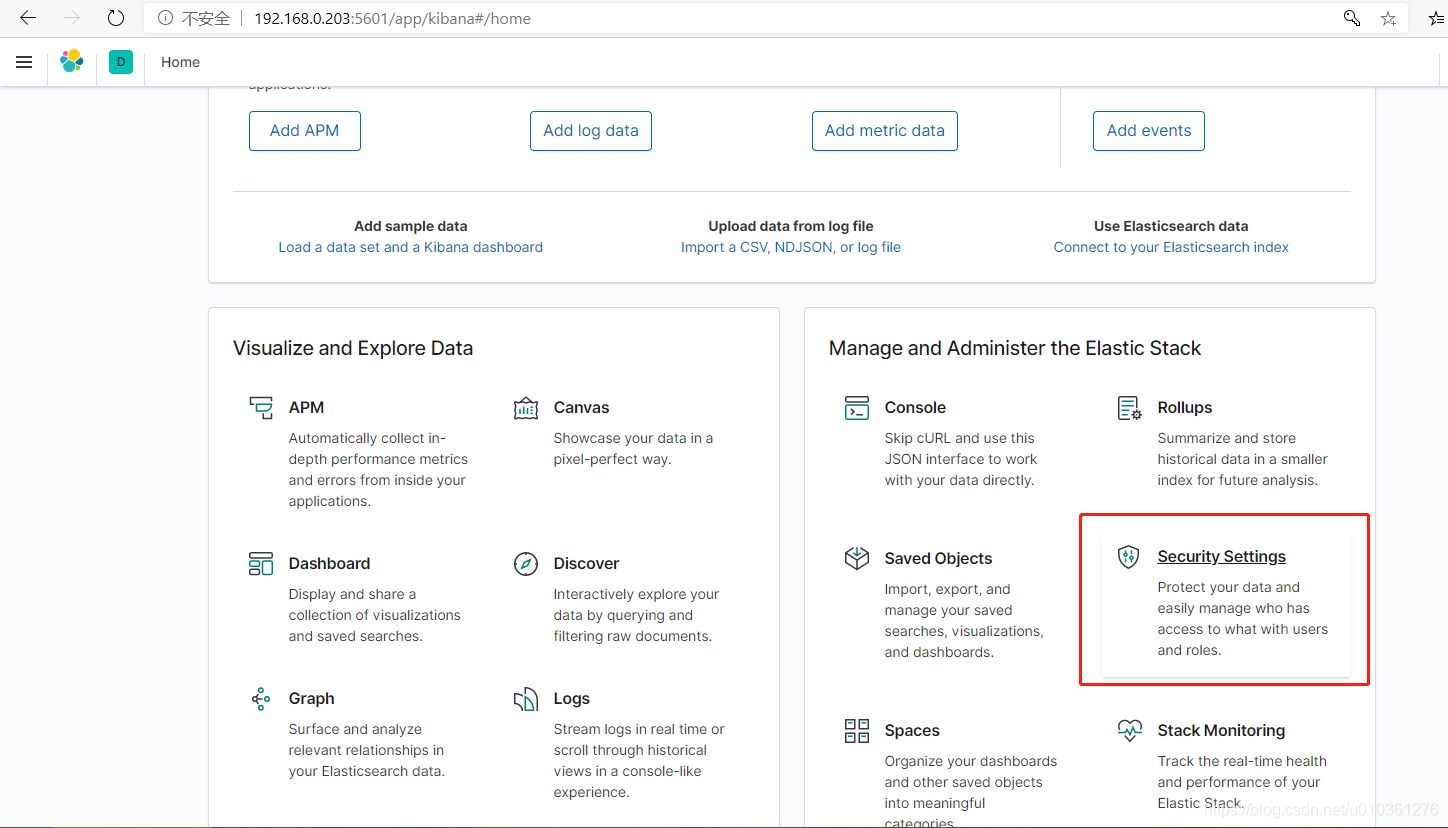Reload the page with refresh icon
The image size is (1448, 828).
click(116, 18)
